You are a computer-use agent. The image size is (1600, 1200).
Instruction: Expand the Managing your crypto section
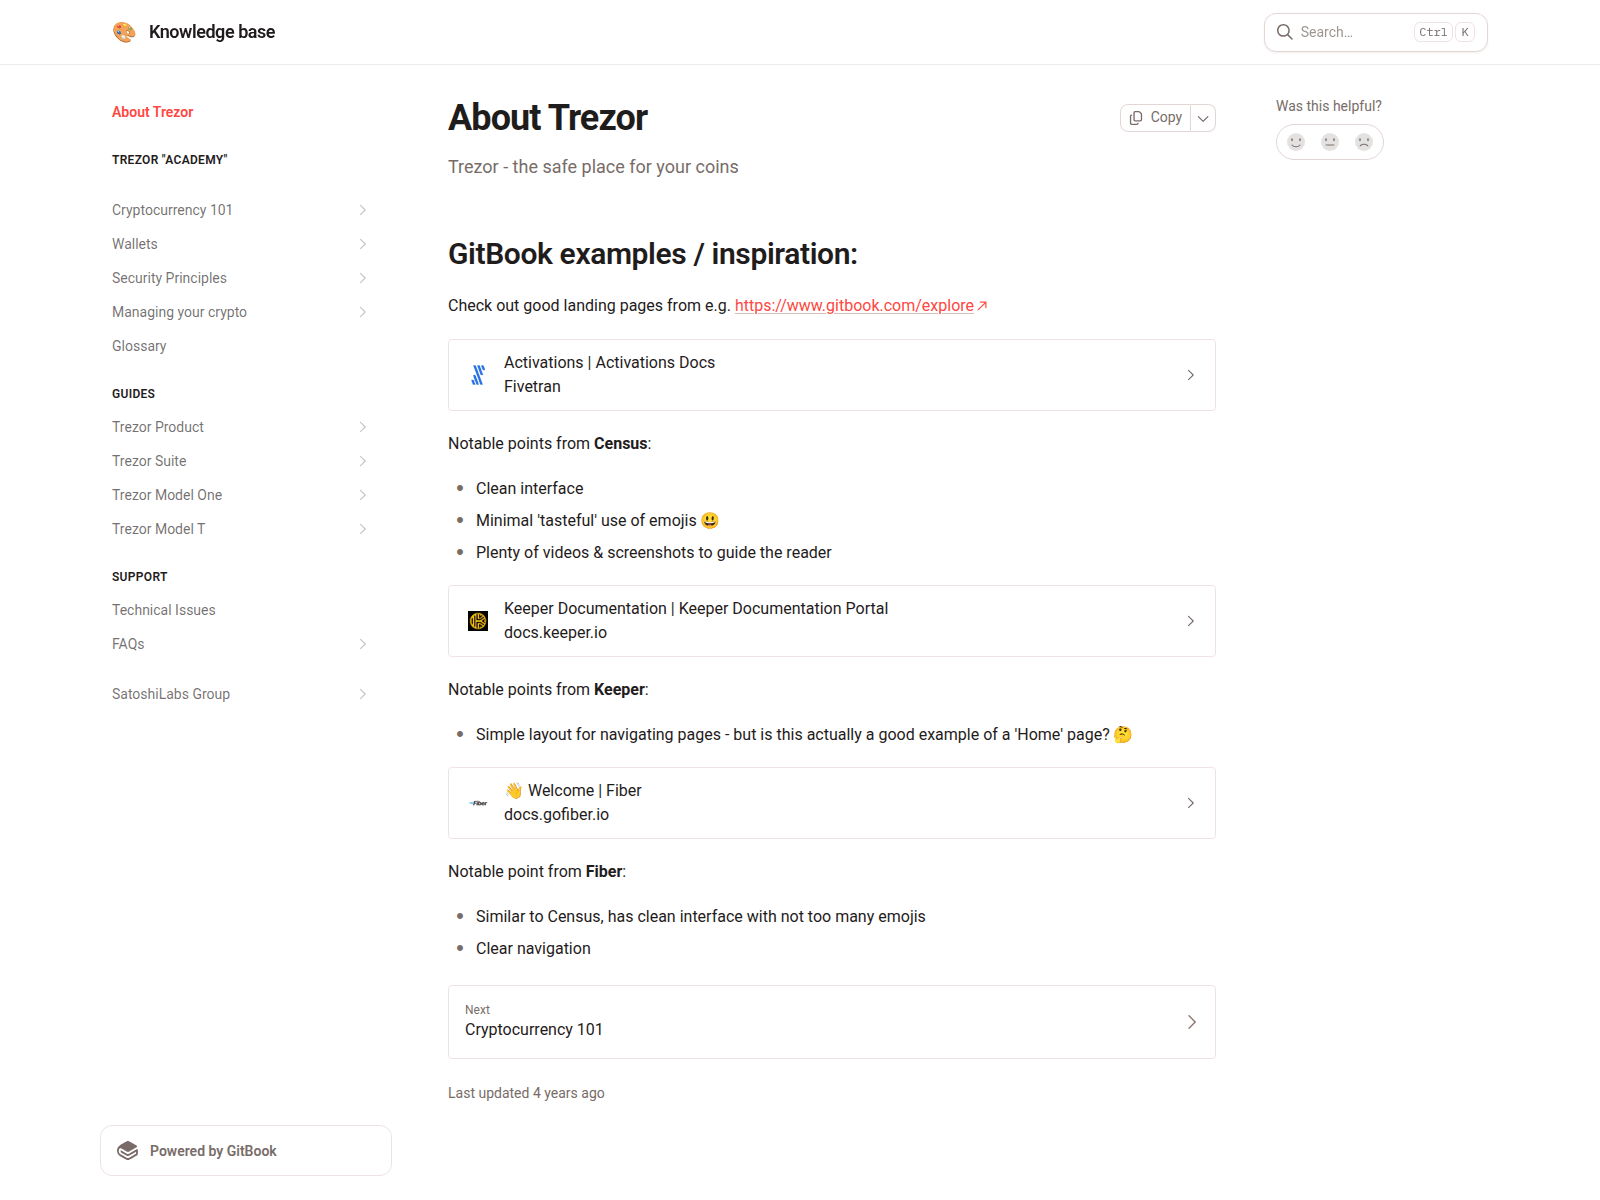coord(363,312)
